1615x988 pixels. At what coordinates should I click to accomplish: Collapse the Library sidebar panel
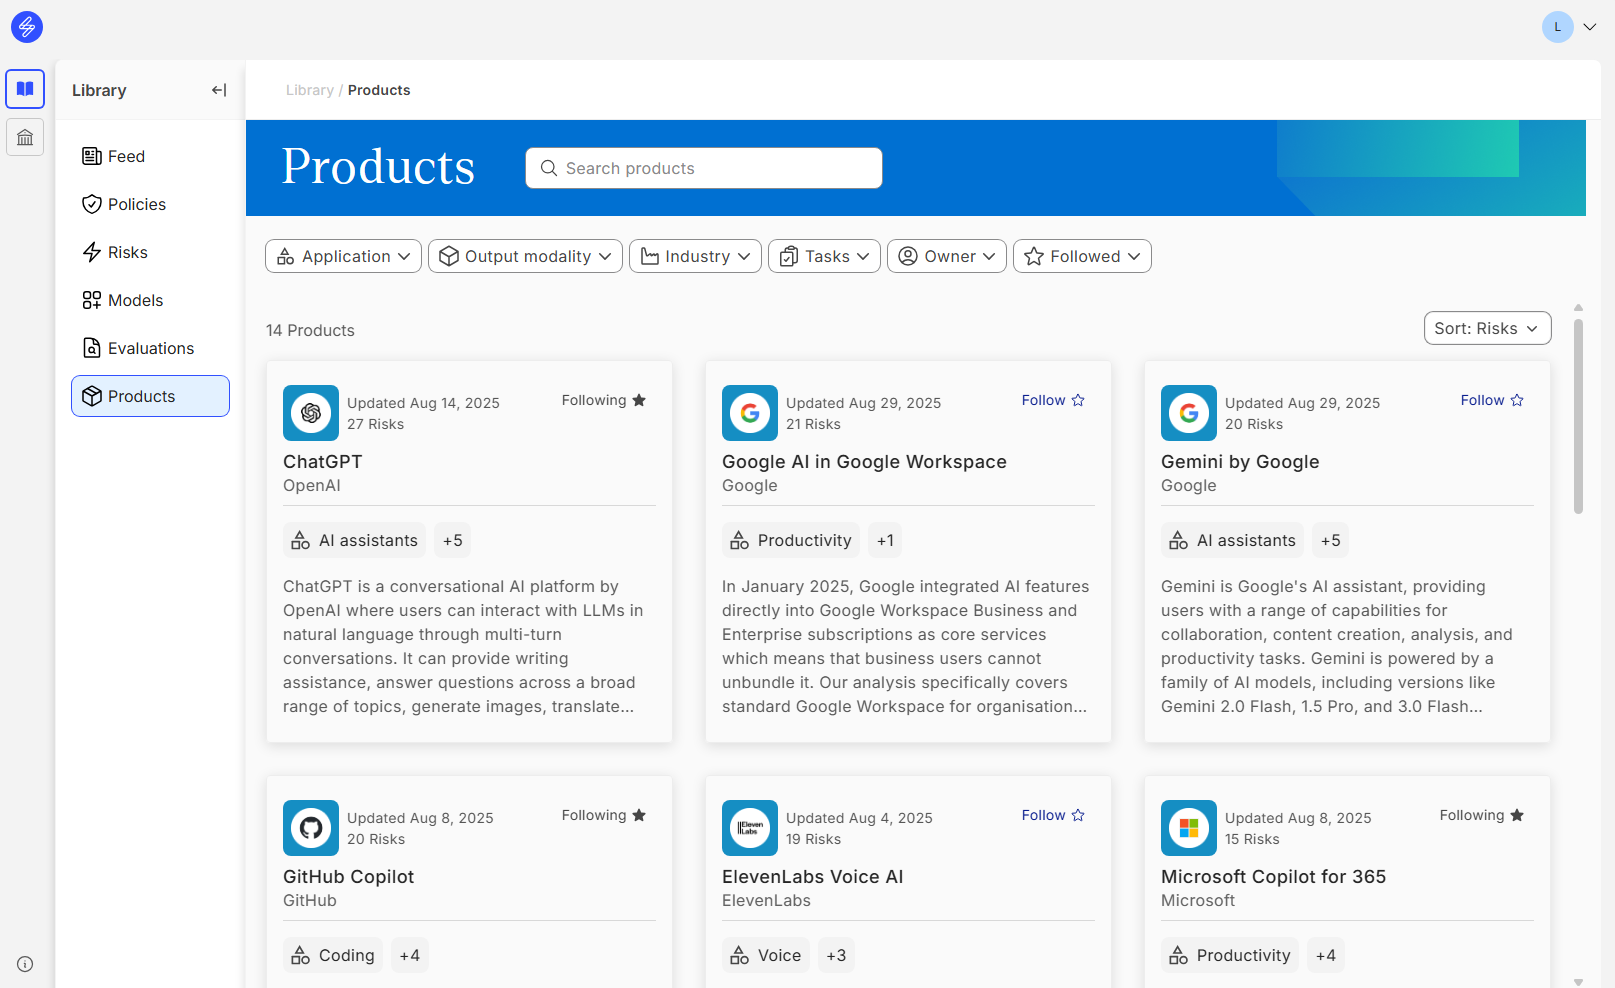[219, 90]
